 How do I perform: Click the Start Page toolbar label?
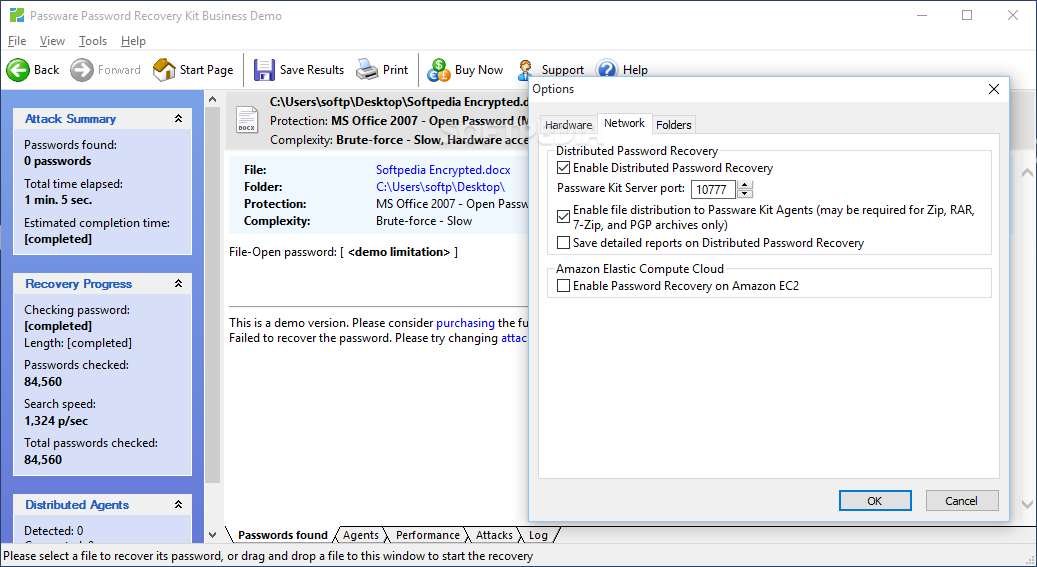206,69
